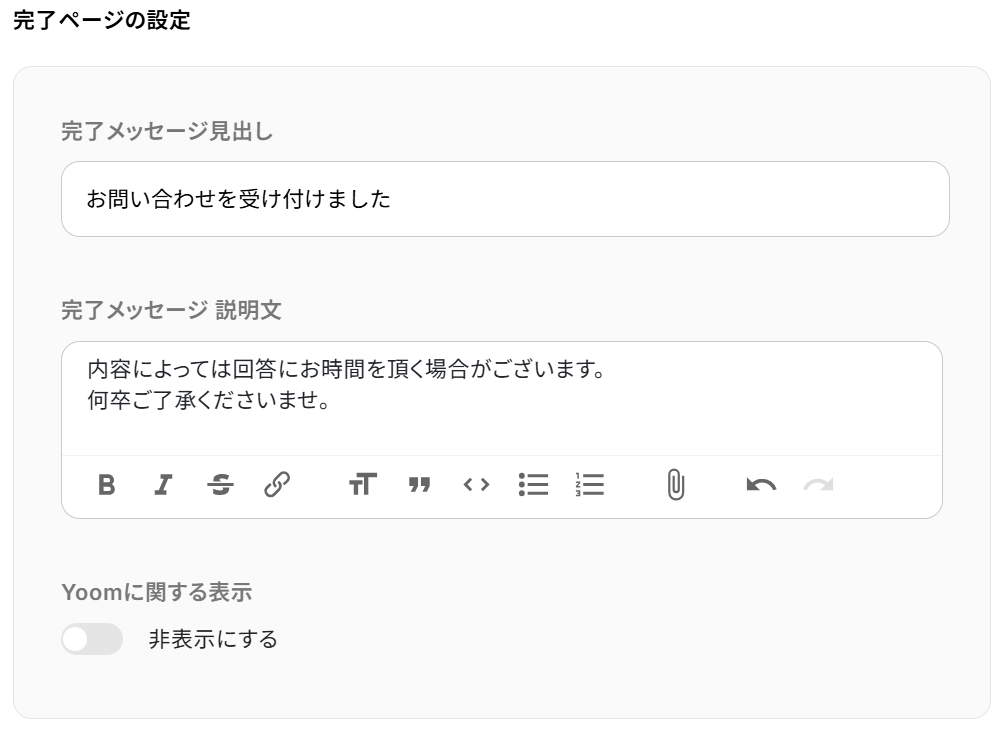1000x731 pixels.
Task: Insert a code block
Action: (x=476, y=485)
